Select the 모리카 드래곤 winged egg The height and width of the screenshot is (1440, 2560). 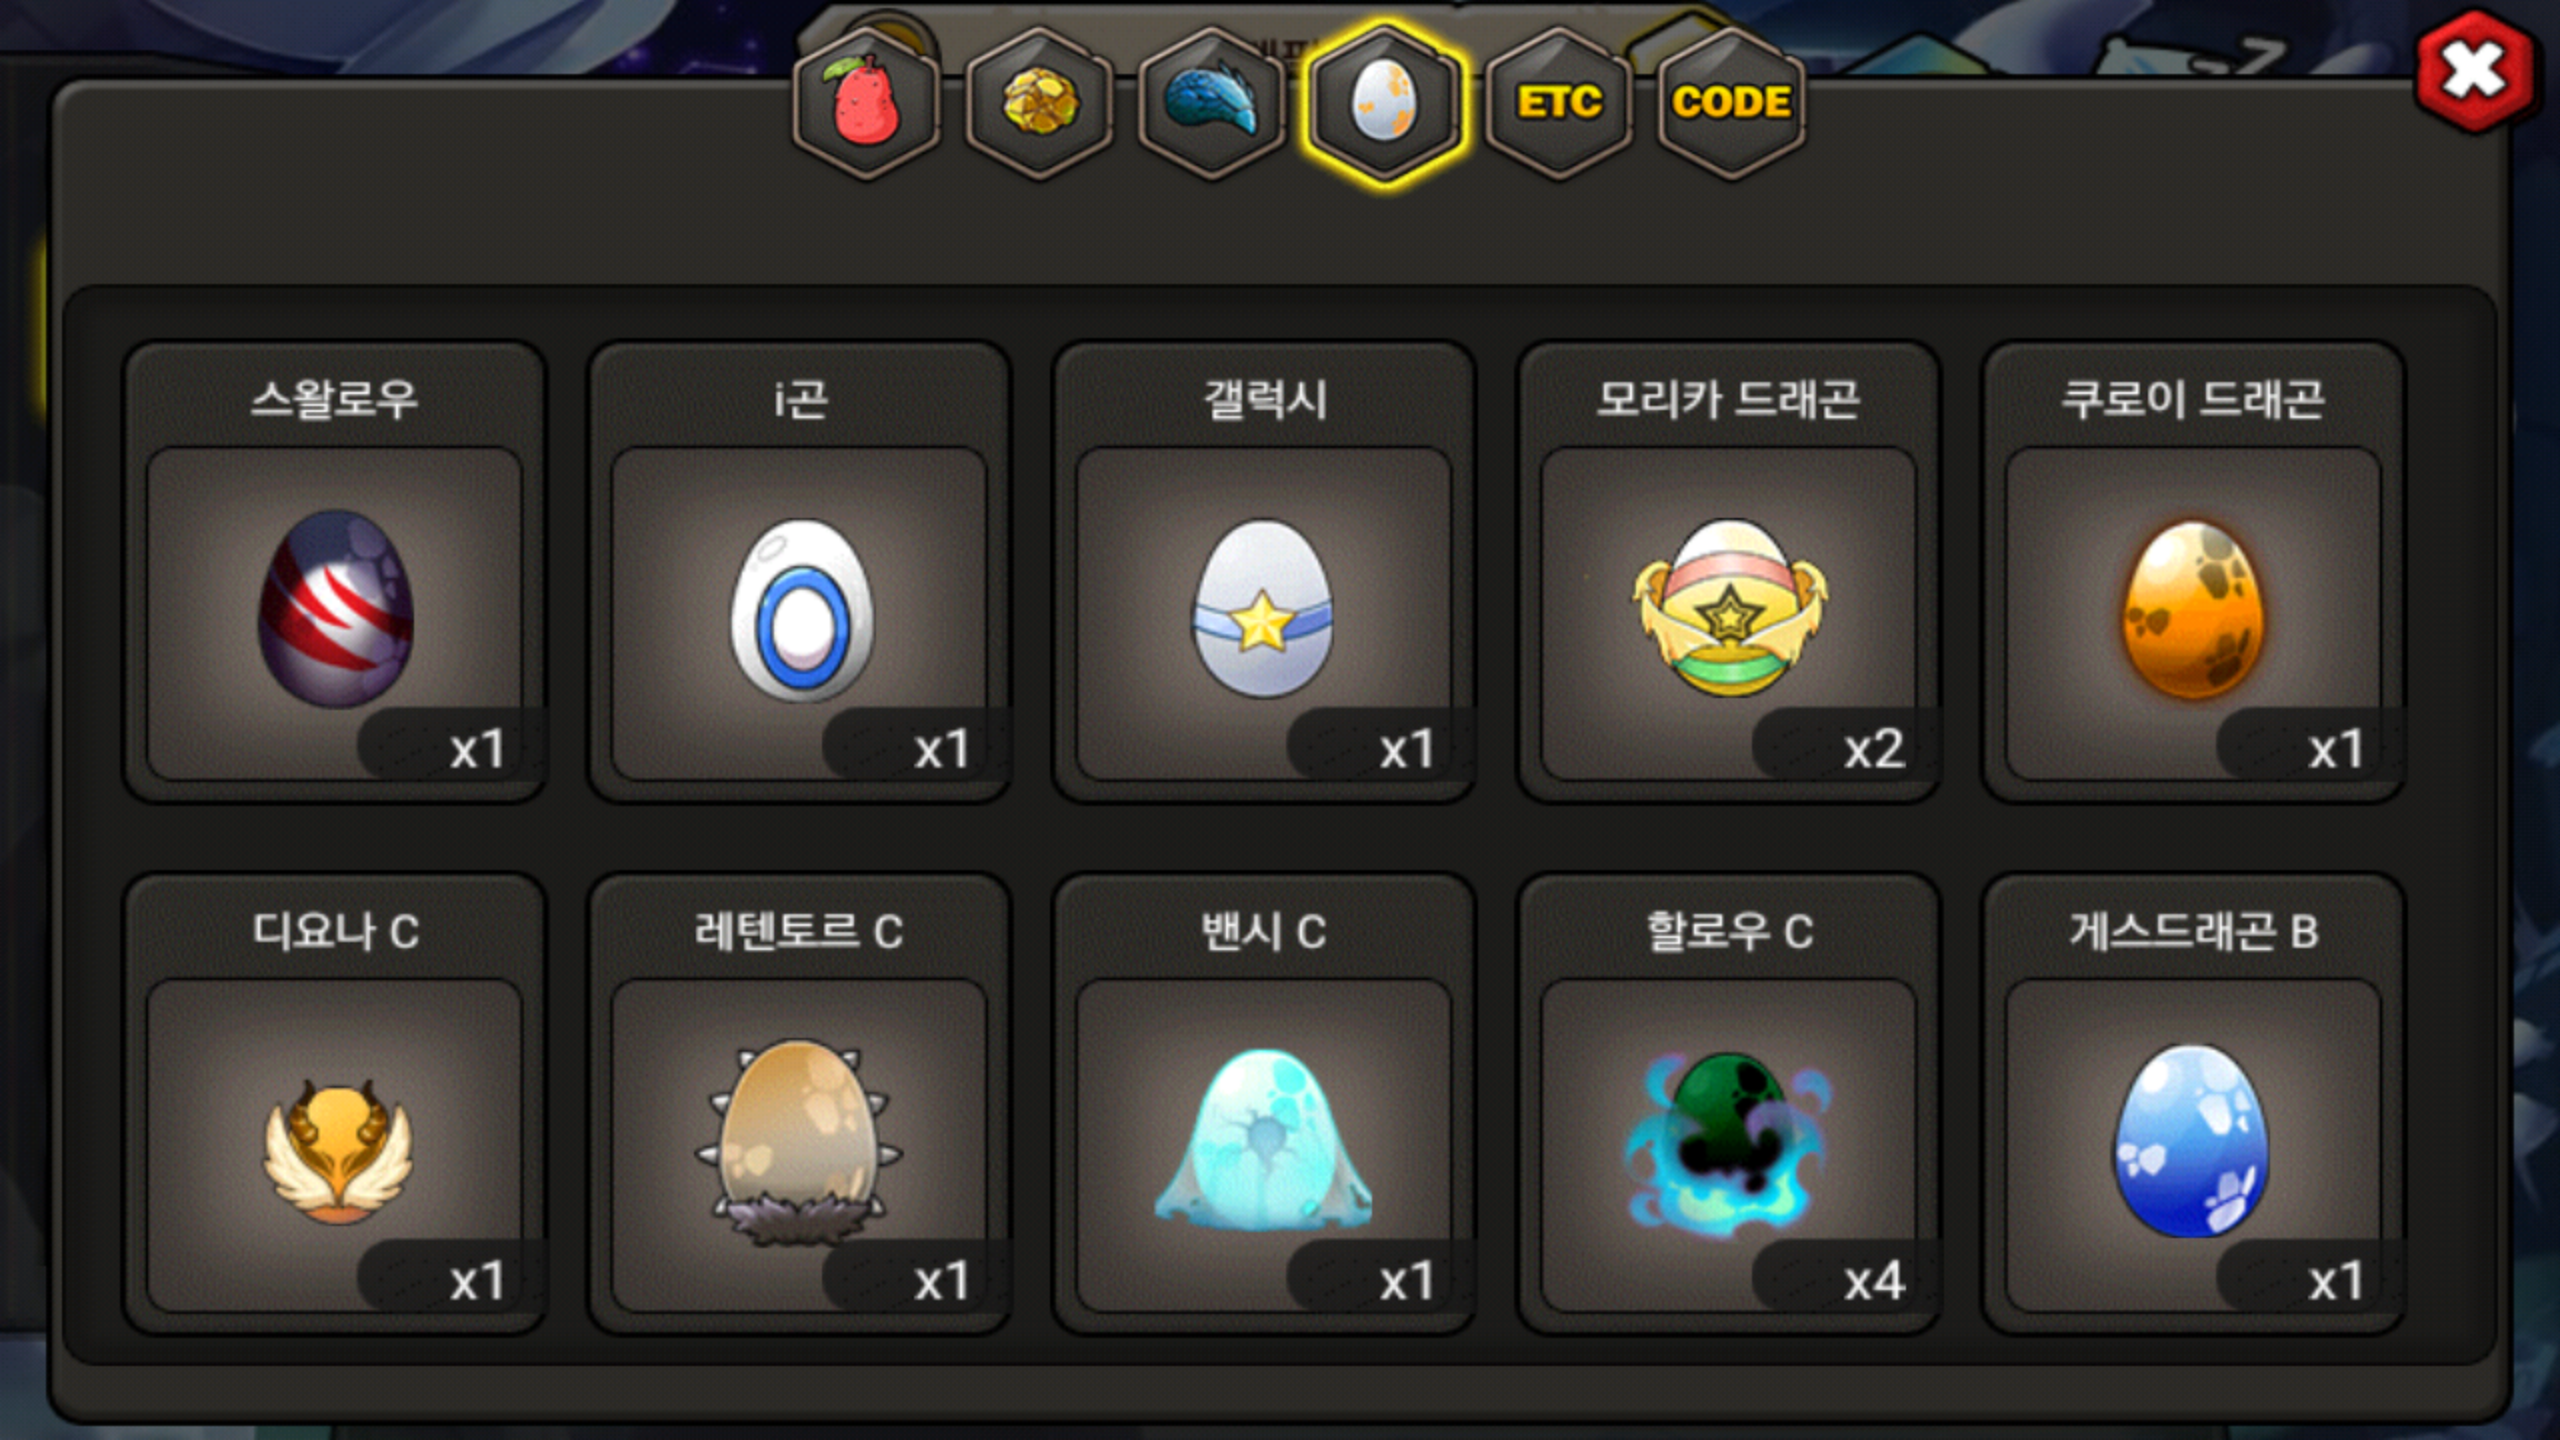1729,608
